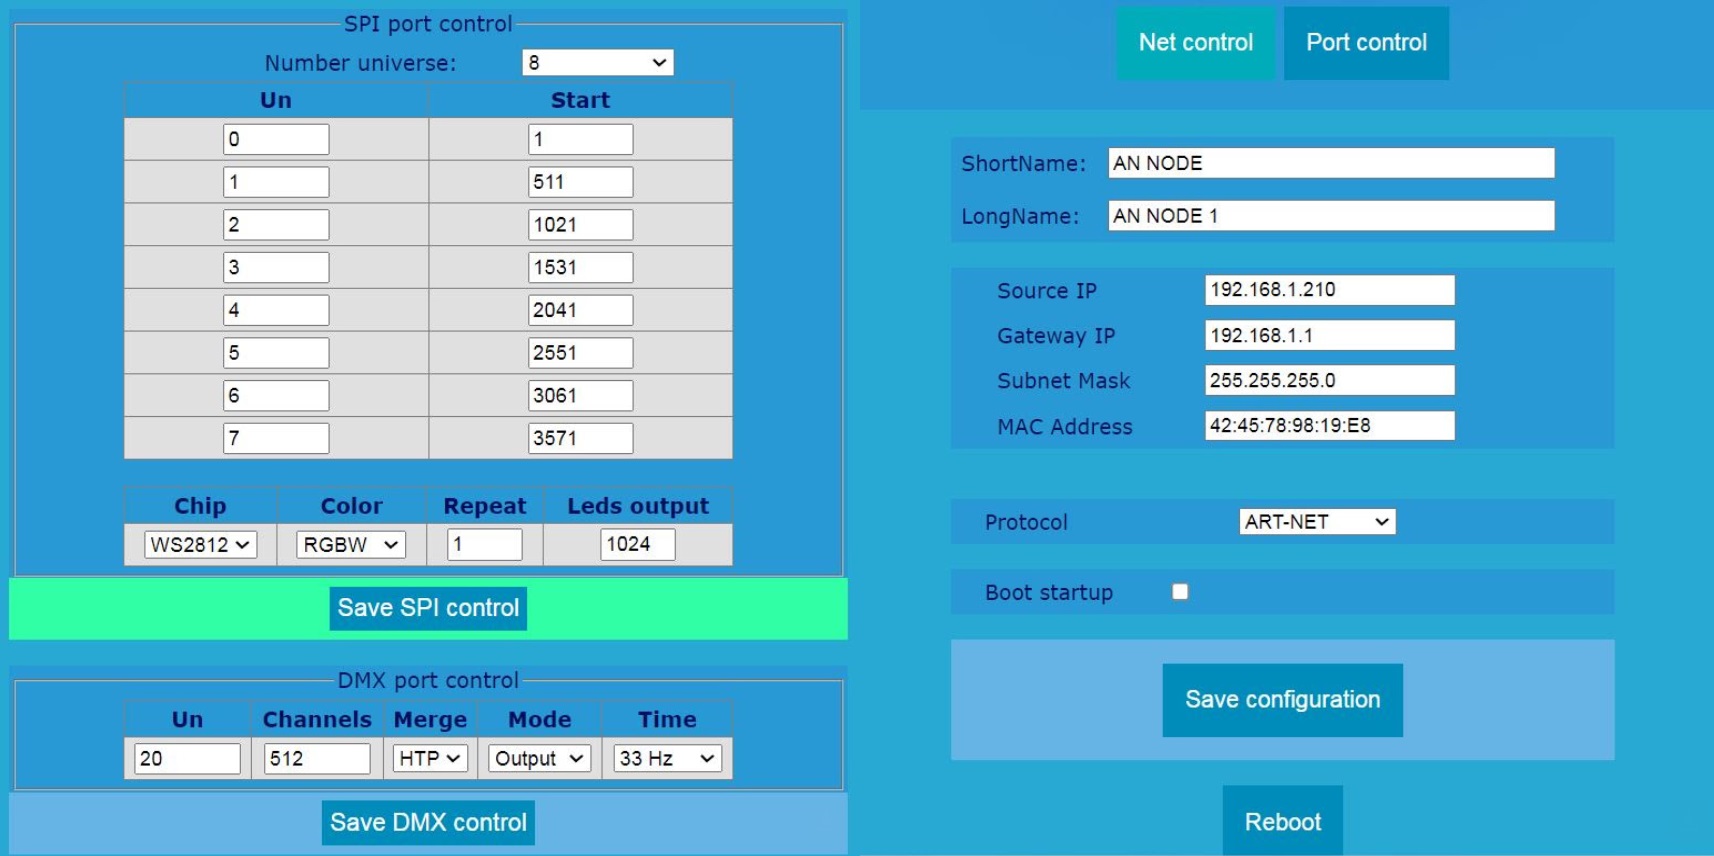Focus the LongName field

pyautogui.click(x=1331, y=215)
